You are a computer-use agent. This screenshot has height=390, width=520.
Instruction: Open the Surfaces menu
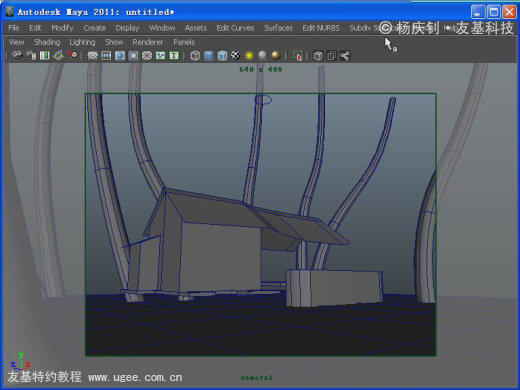278,28
